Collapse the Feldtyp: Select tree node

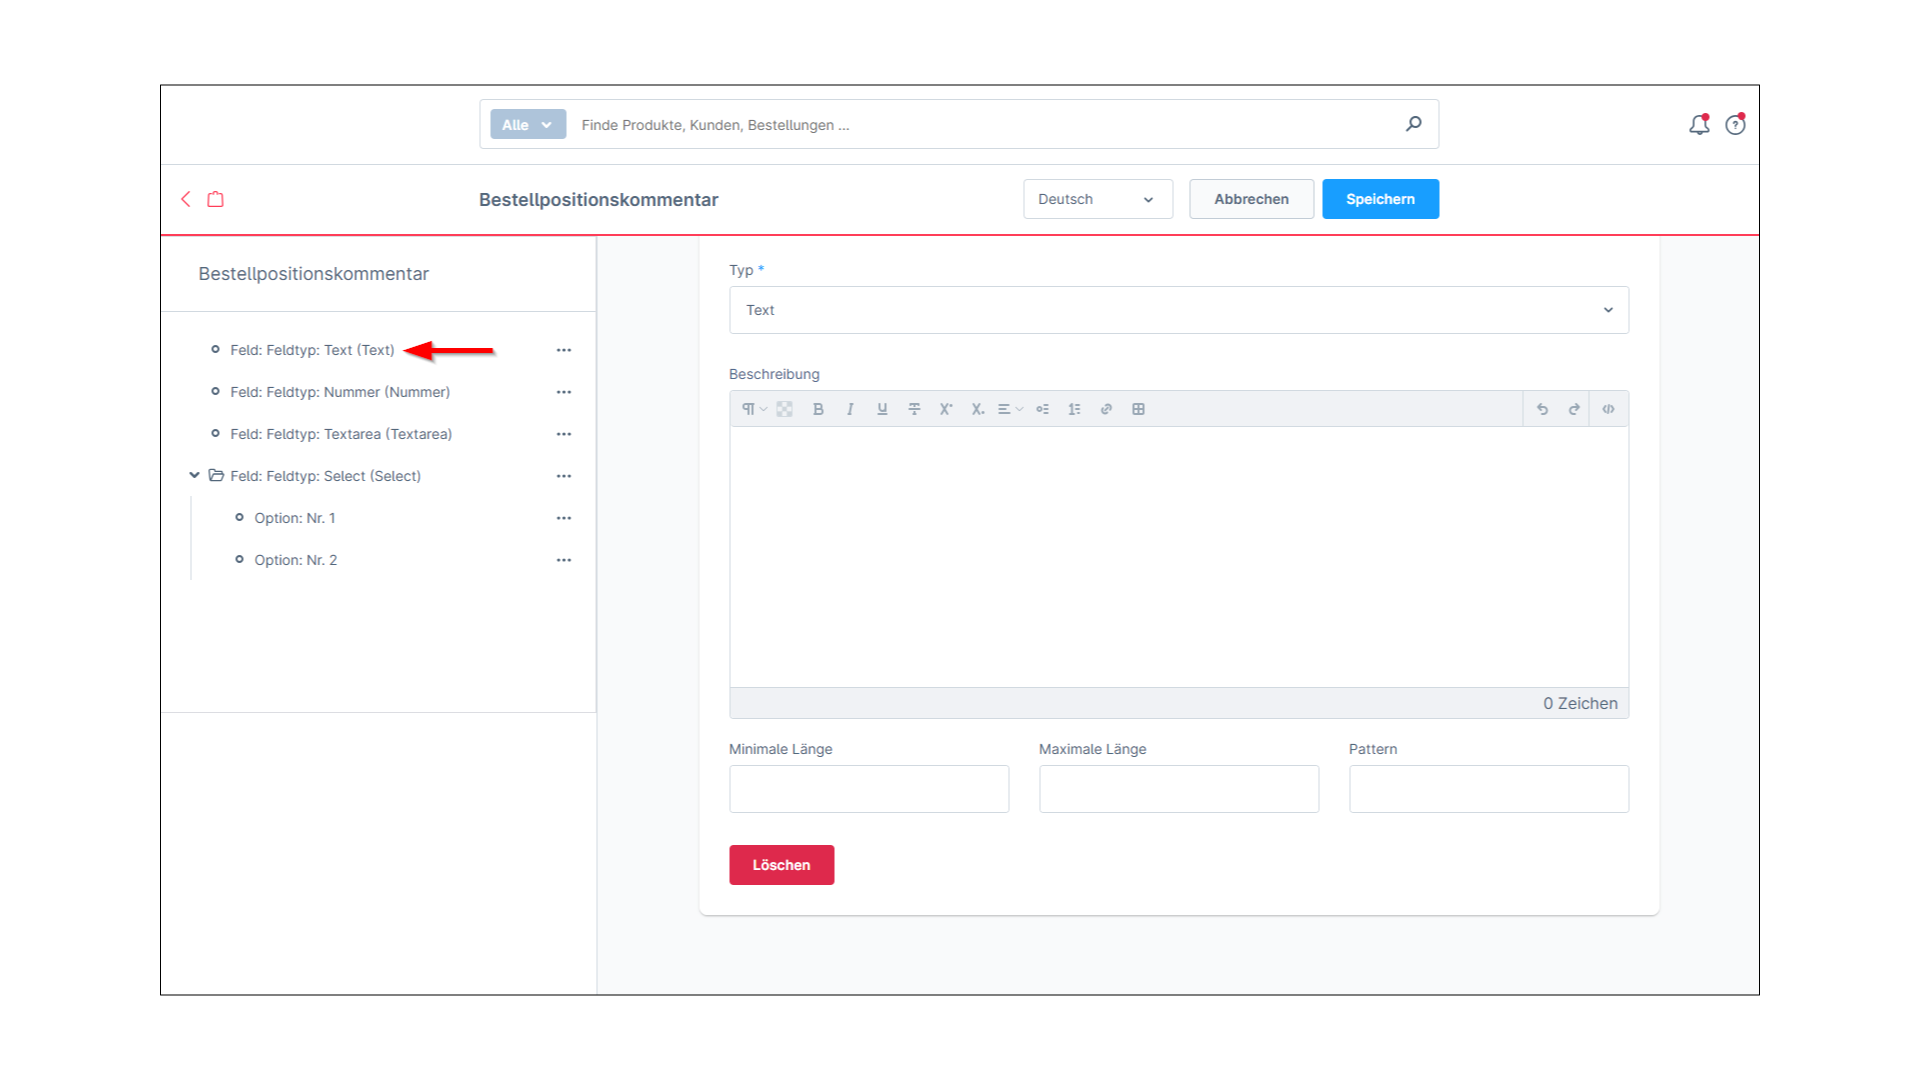(x=194, y=476)
